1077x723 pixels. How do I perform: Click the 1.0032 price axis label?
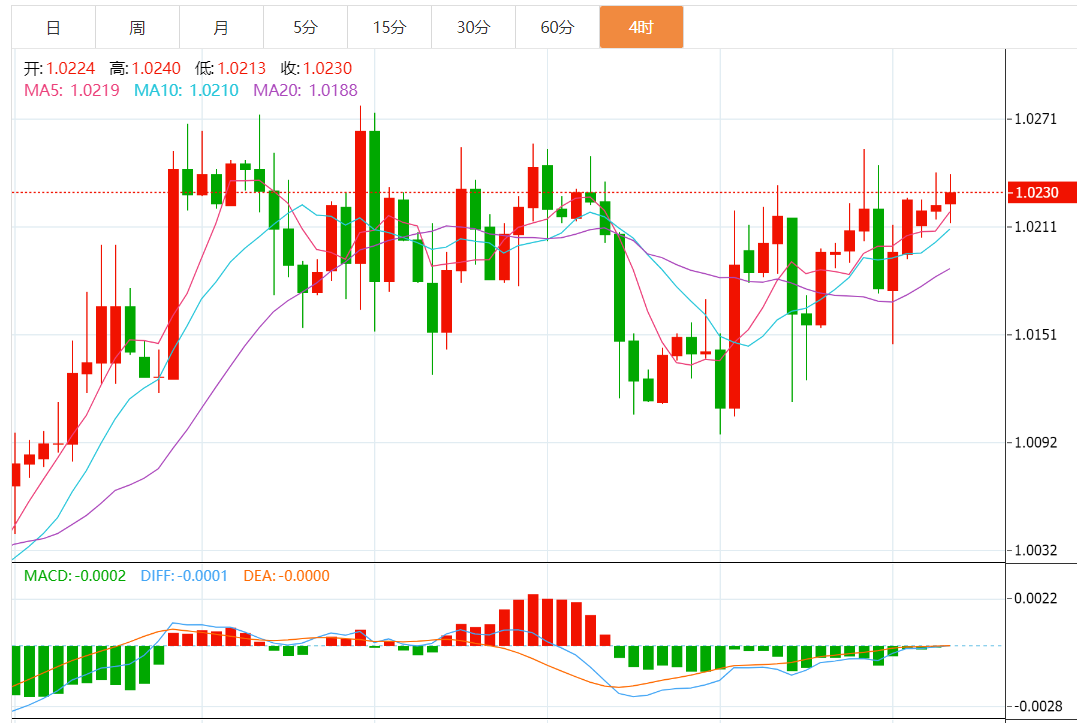(x=1036, y=550)
